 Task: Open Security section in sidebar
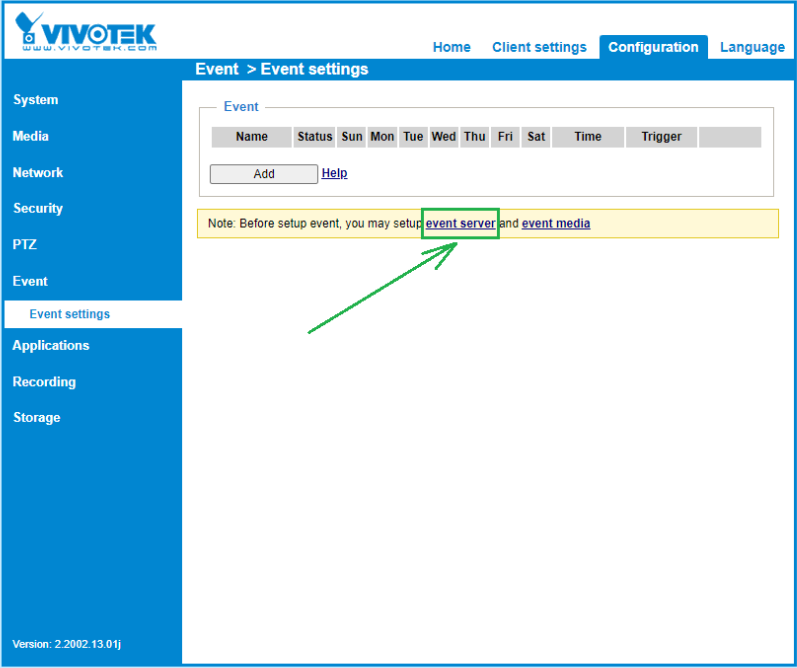pos(38,208)
